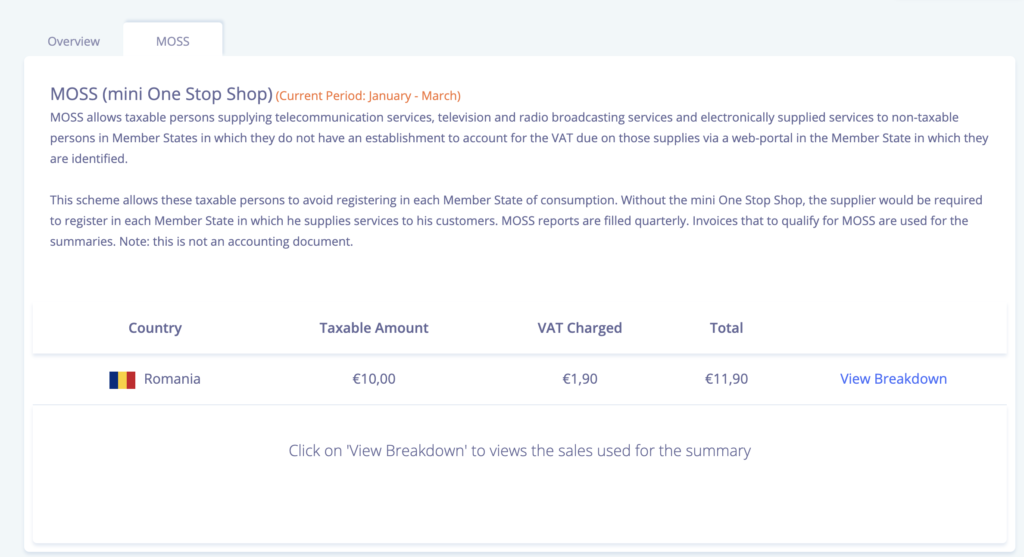Viewport: 1024px width, 557px height.
Task: Click the Country column header
Action: pos(155,328)
